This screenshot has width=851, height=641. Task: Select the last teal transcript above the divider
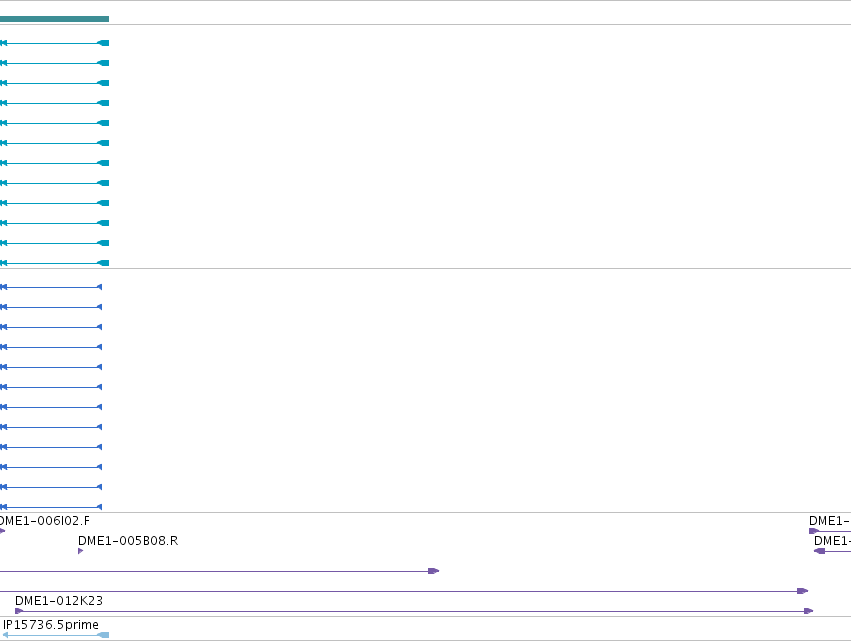(54, 263)
